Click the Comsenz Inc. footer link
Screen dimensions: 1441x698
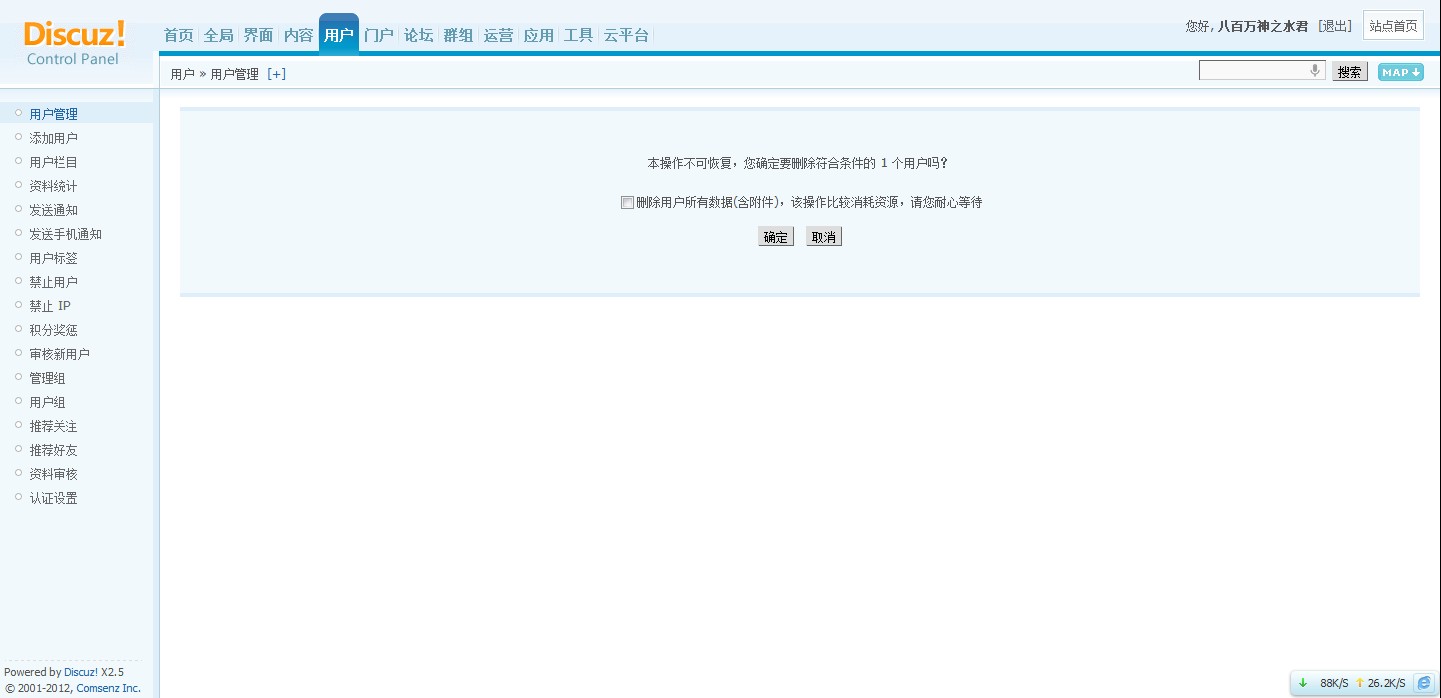(108, 688)
